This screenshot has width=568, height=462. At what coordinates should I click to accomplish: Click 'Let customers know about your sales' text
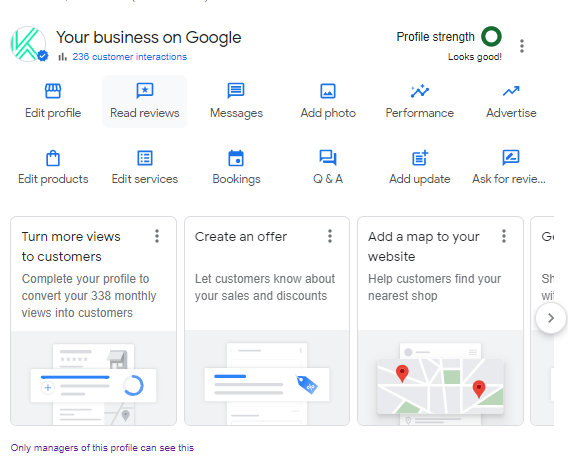click(264, 287)
